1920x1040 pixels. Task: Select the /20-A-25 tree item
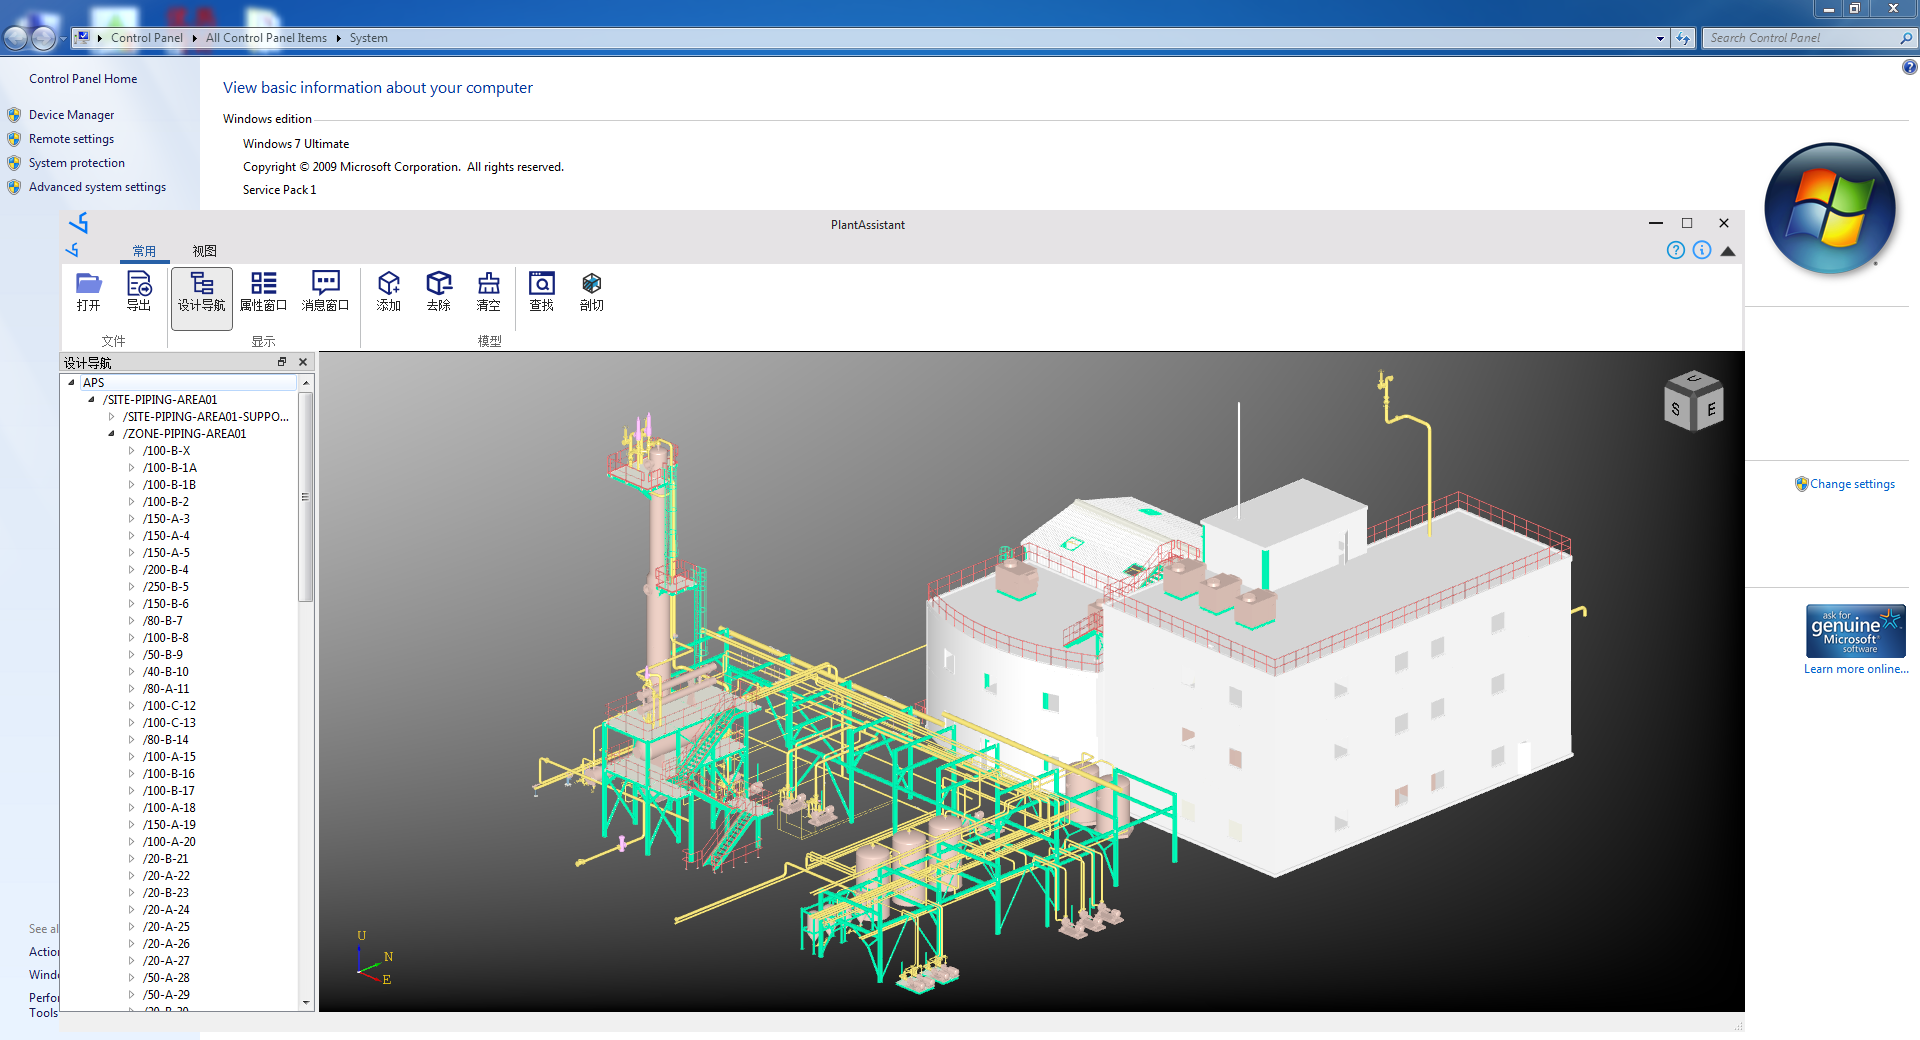coord(166,927)
